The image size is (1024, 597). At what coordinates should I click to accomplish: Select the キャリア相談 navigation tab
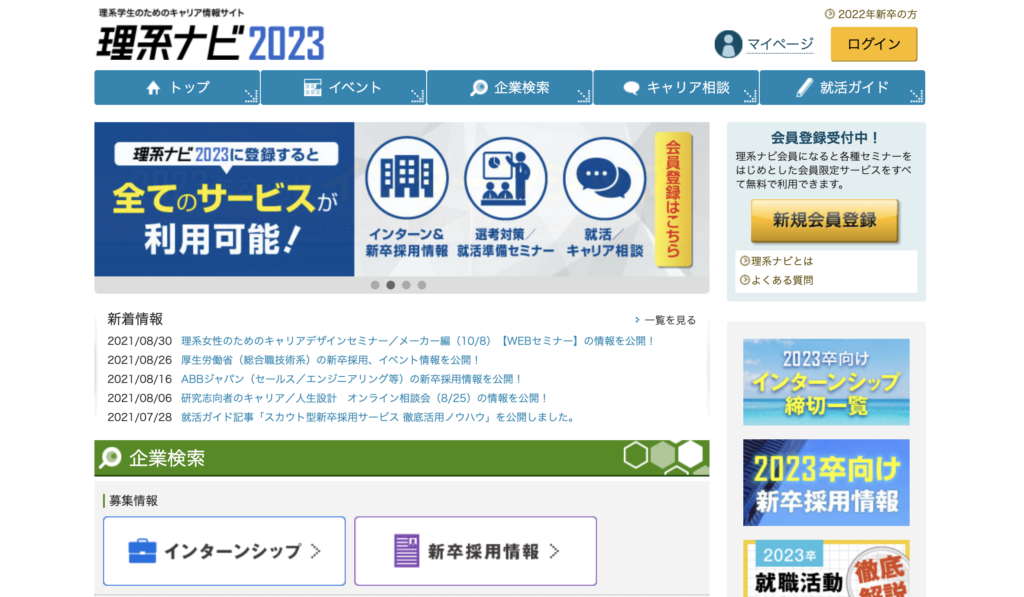point(676,88)
